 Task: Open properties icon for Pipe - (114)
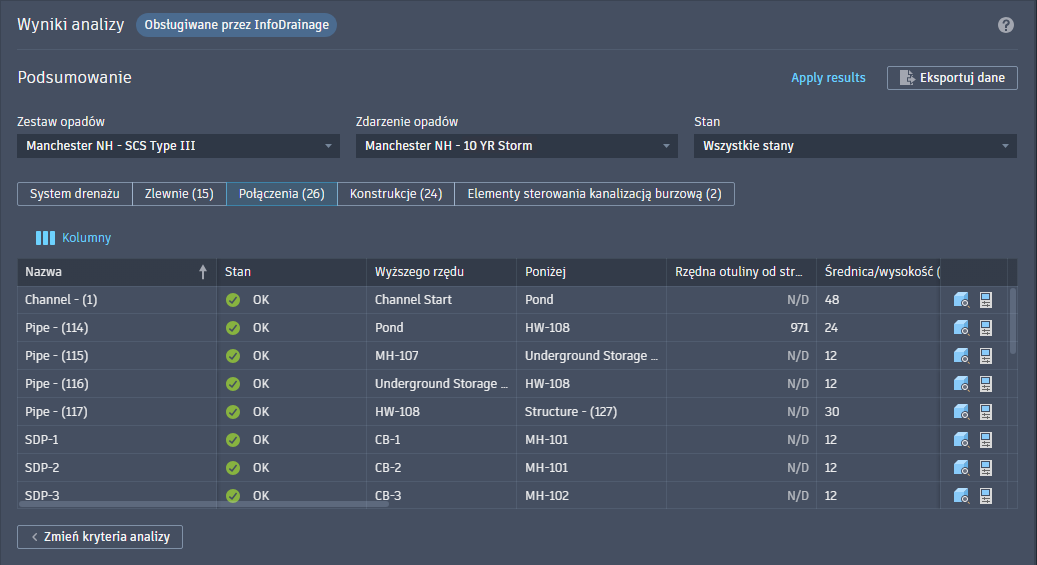point(985,327)
